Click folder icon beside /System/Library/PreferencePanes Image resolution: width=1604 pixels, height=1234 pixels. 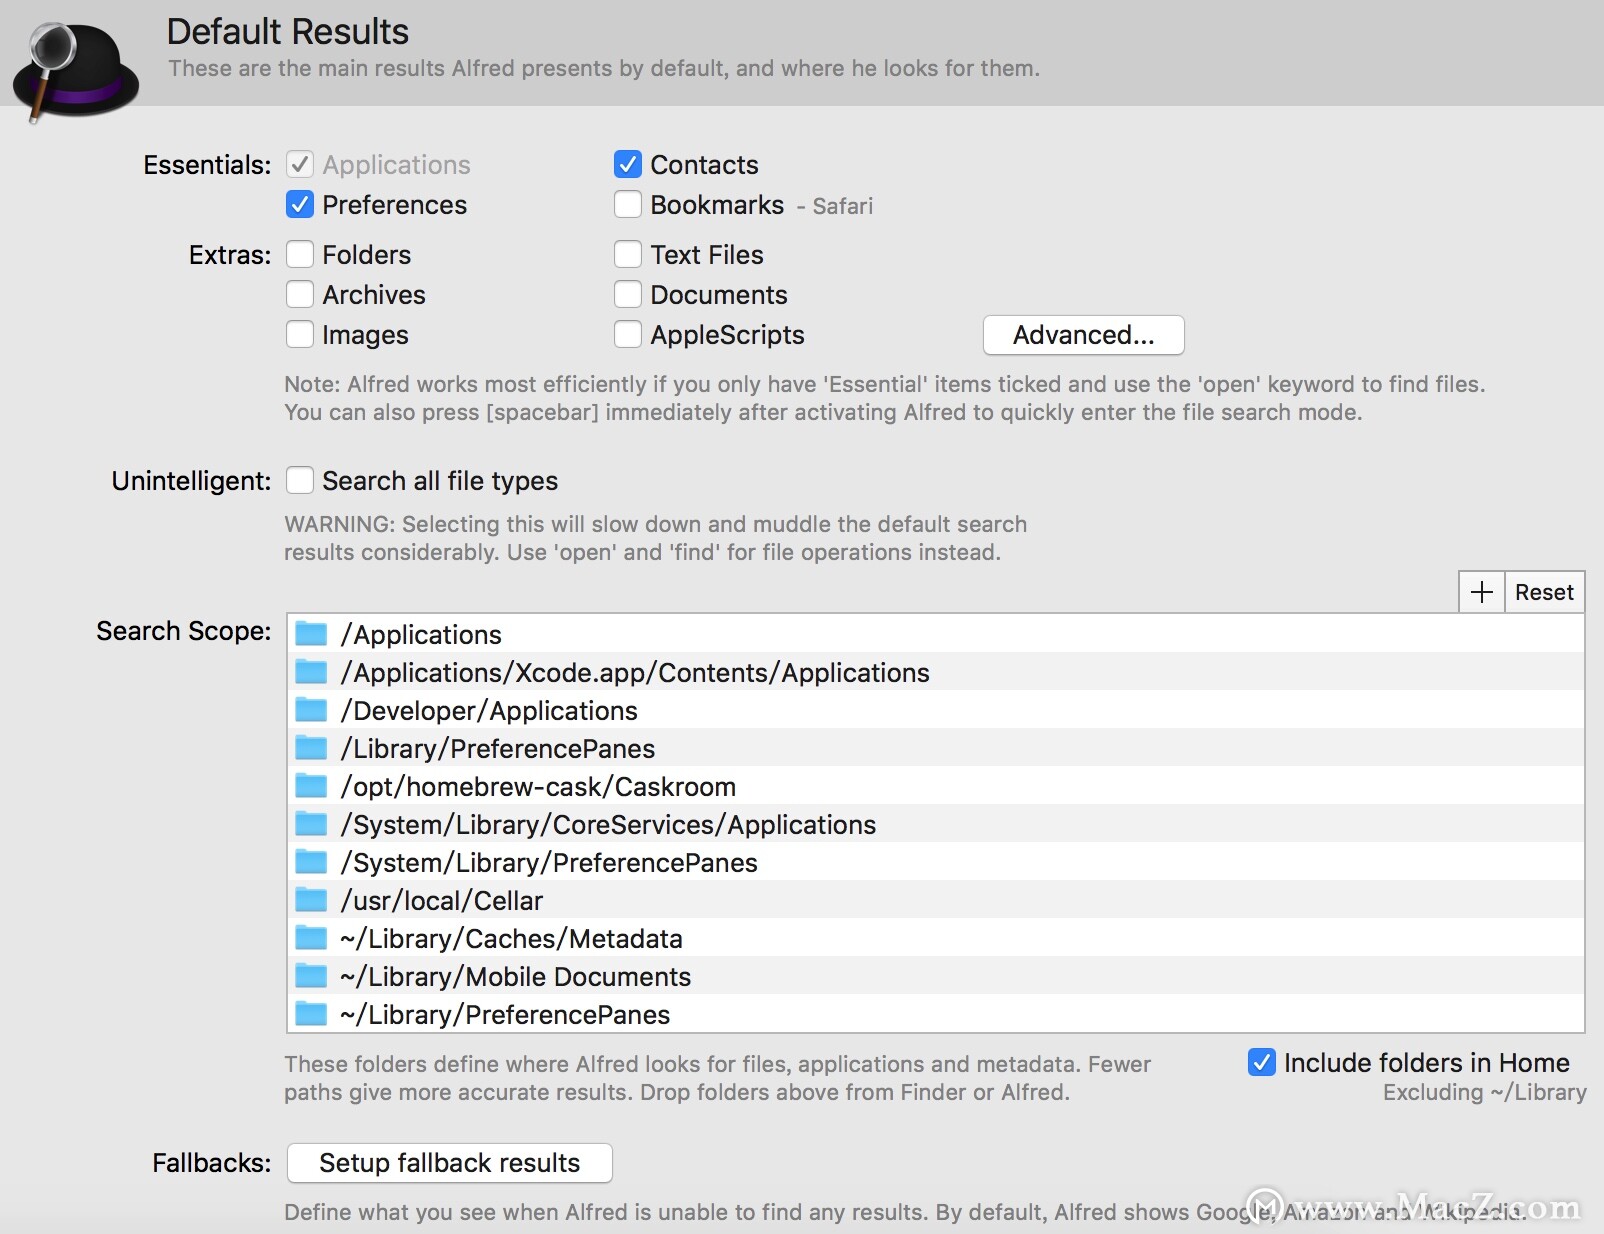tap(311, 862)
